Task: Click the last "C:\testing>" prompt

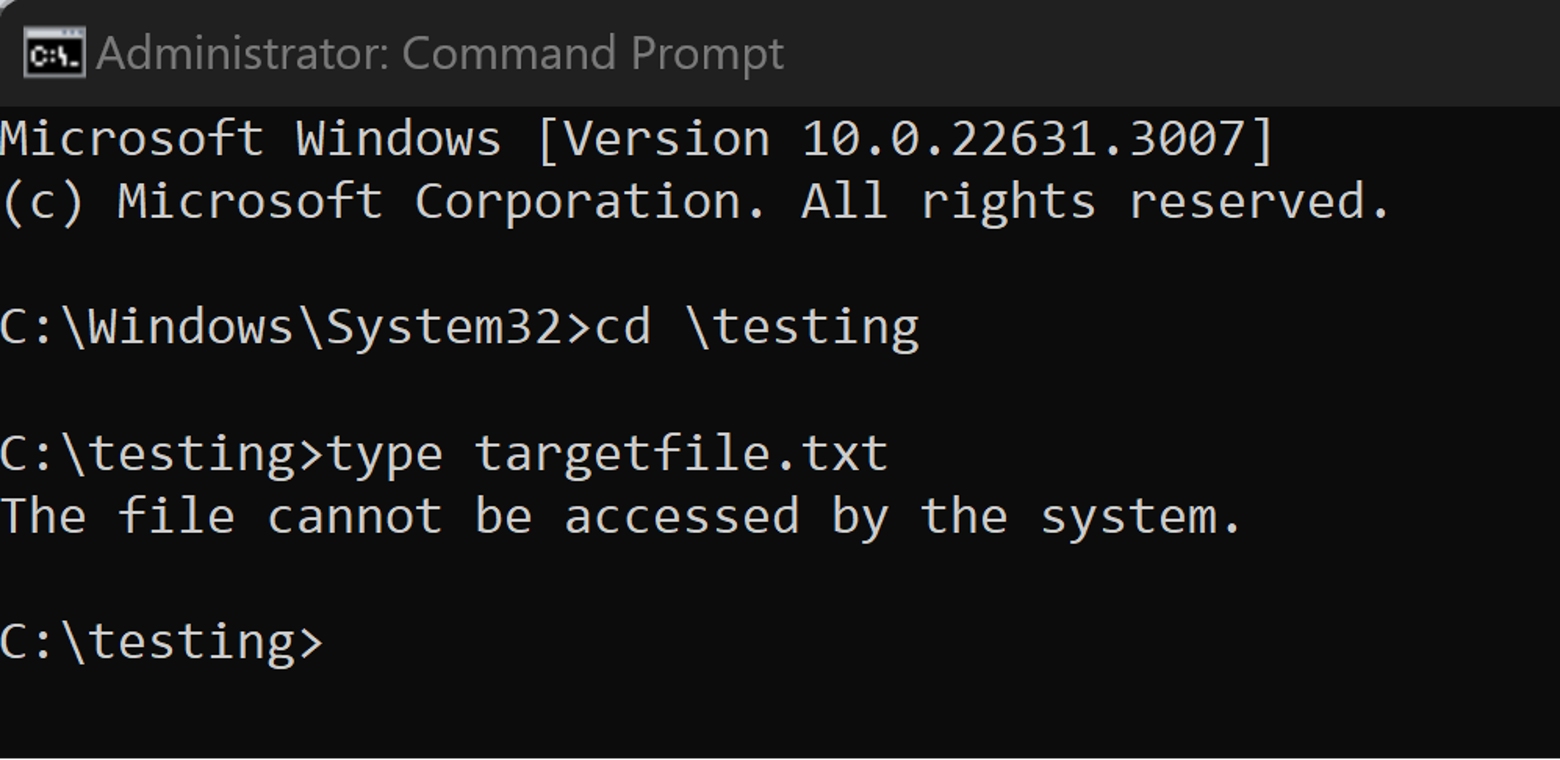Action: coord(161,642)
